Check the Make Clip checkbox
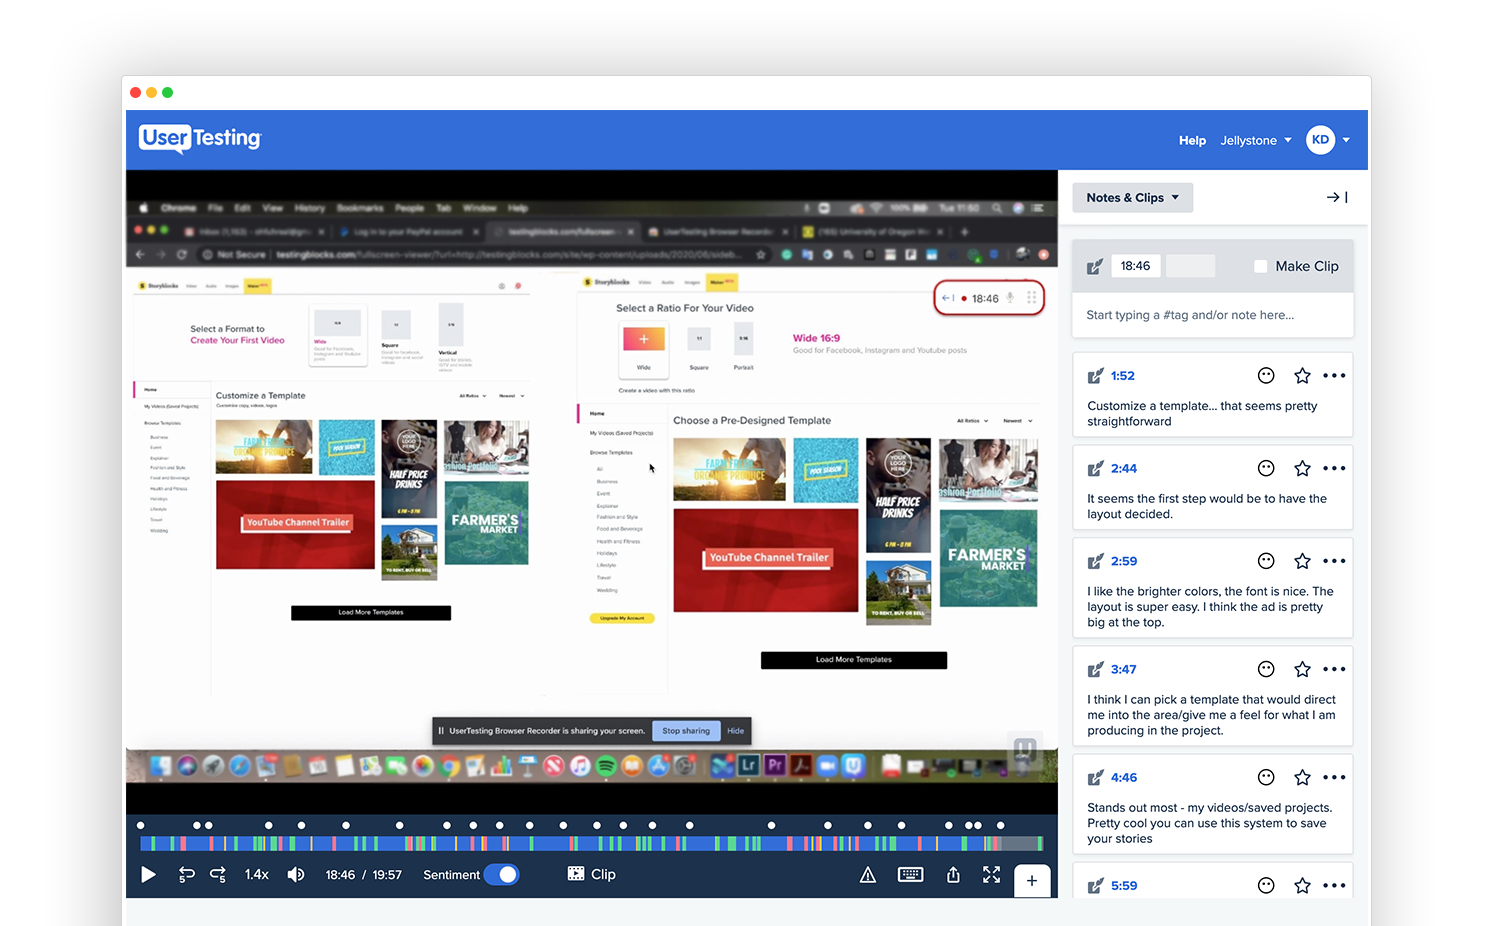This screenshot has height=926, width=1500. [1260, 266]
